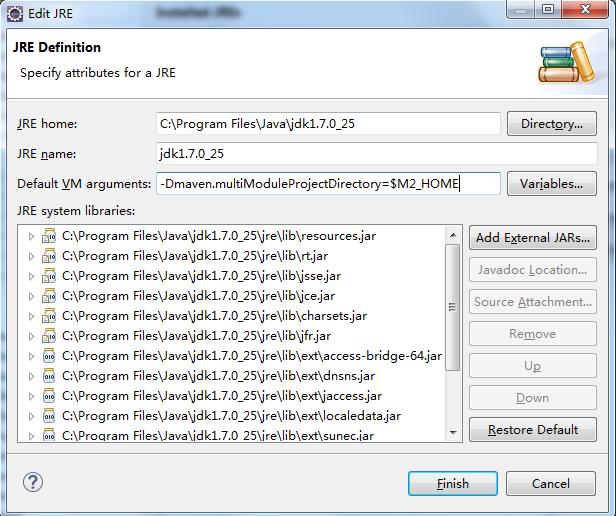Click the 'JRE system libraries:' label
Image resolution: width=616 pixels, height=516 pixels.
coord(76,211)
